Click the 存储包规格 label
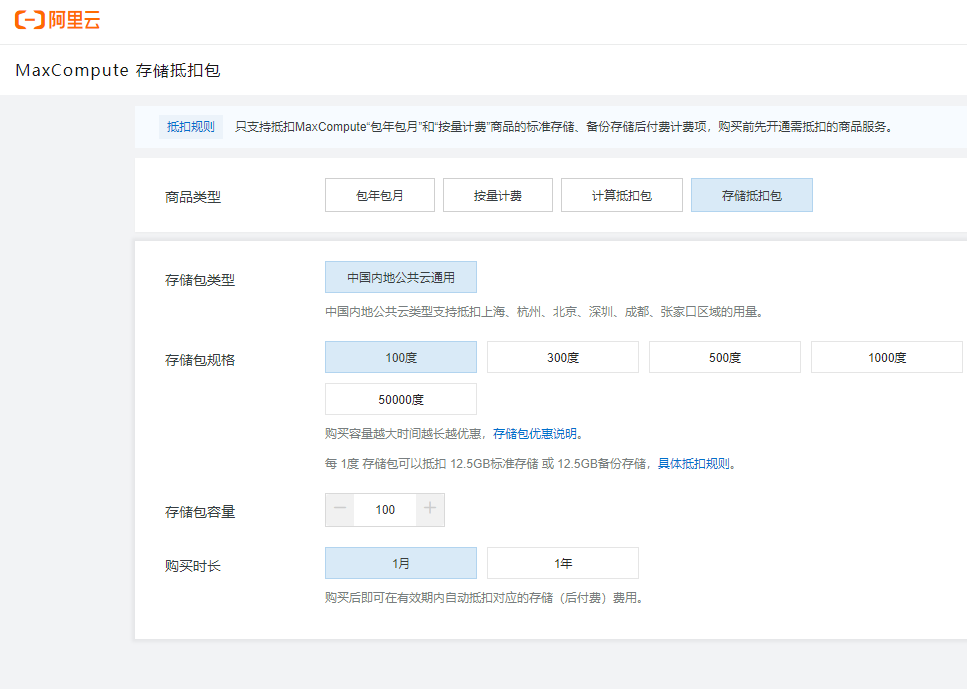 coord(200,360)
